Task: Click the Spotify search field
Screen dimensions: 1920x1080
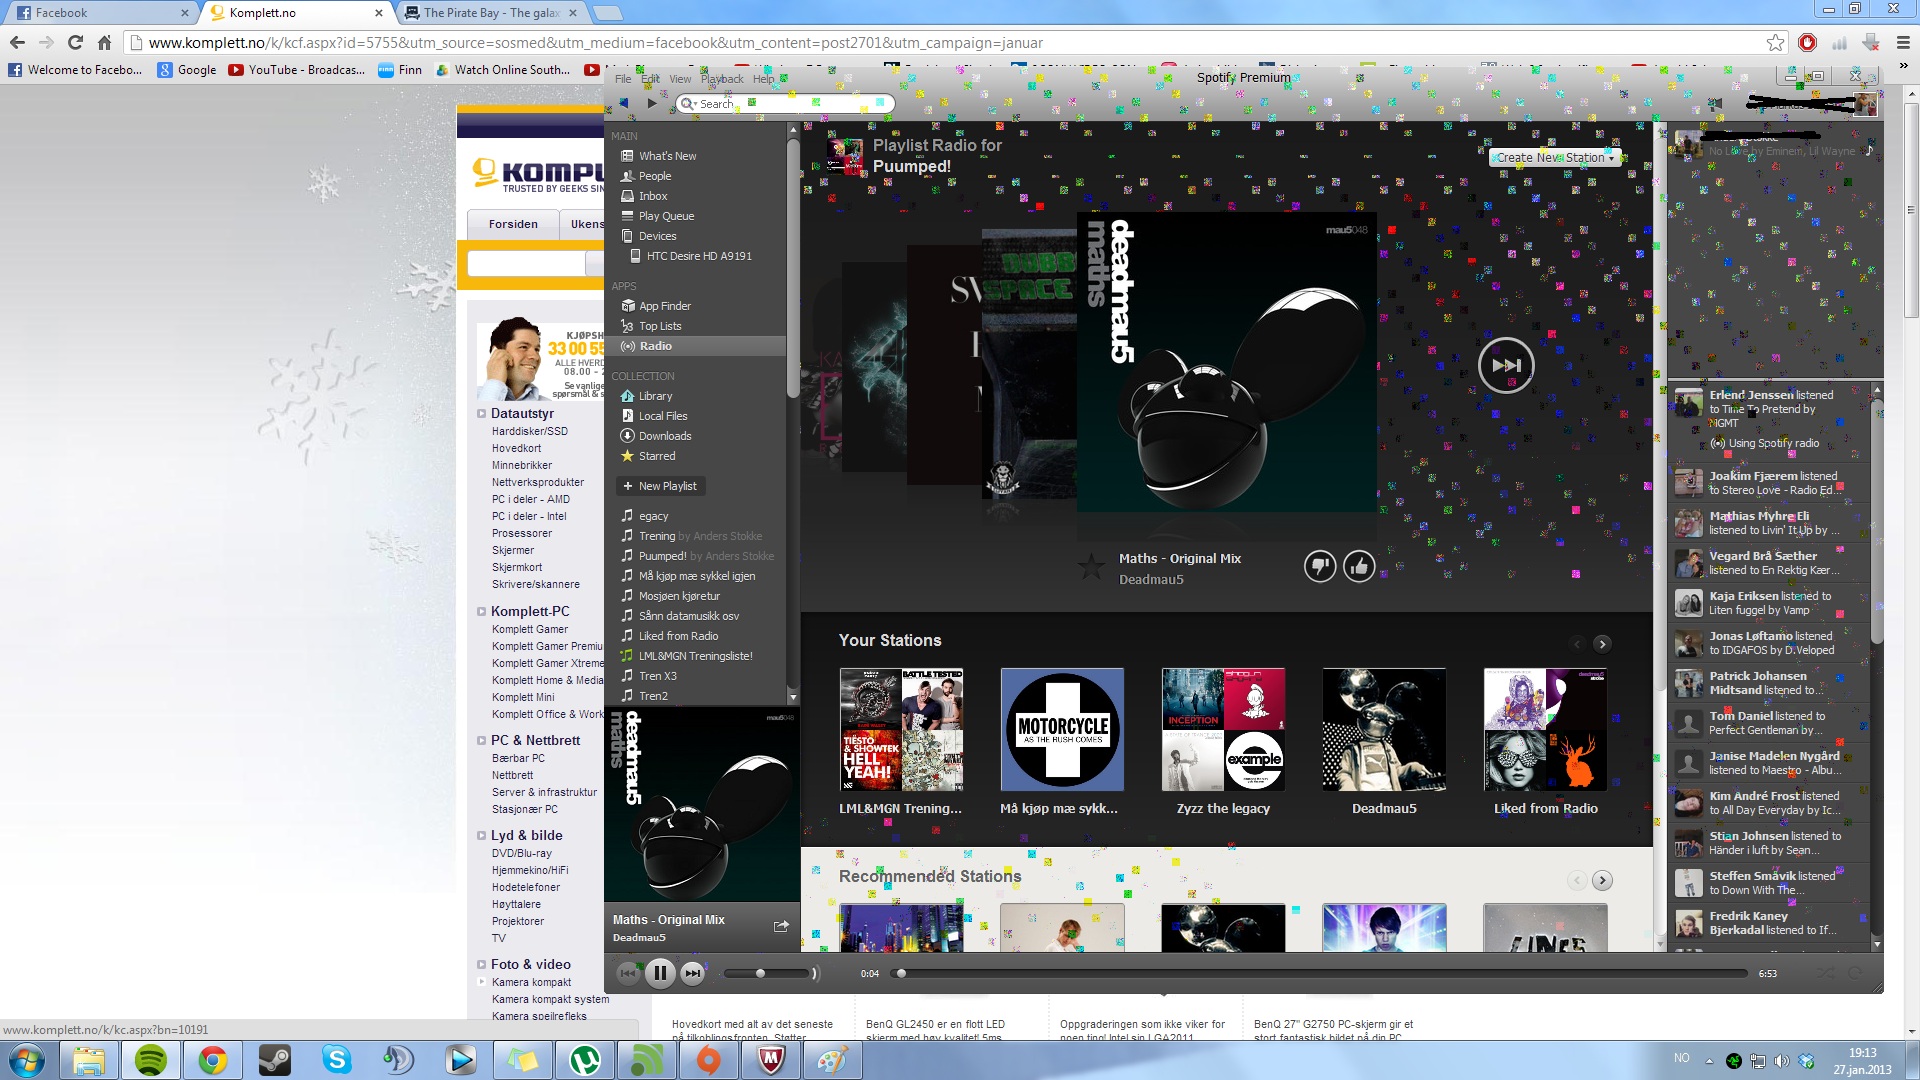Action: click(x=785, y=103)
